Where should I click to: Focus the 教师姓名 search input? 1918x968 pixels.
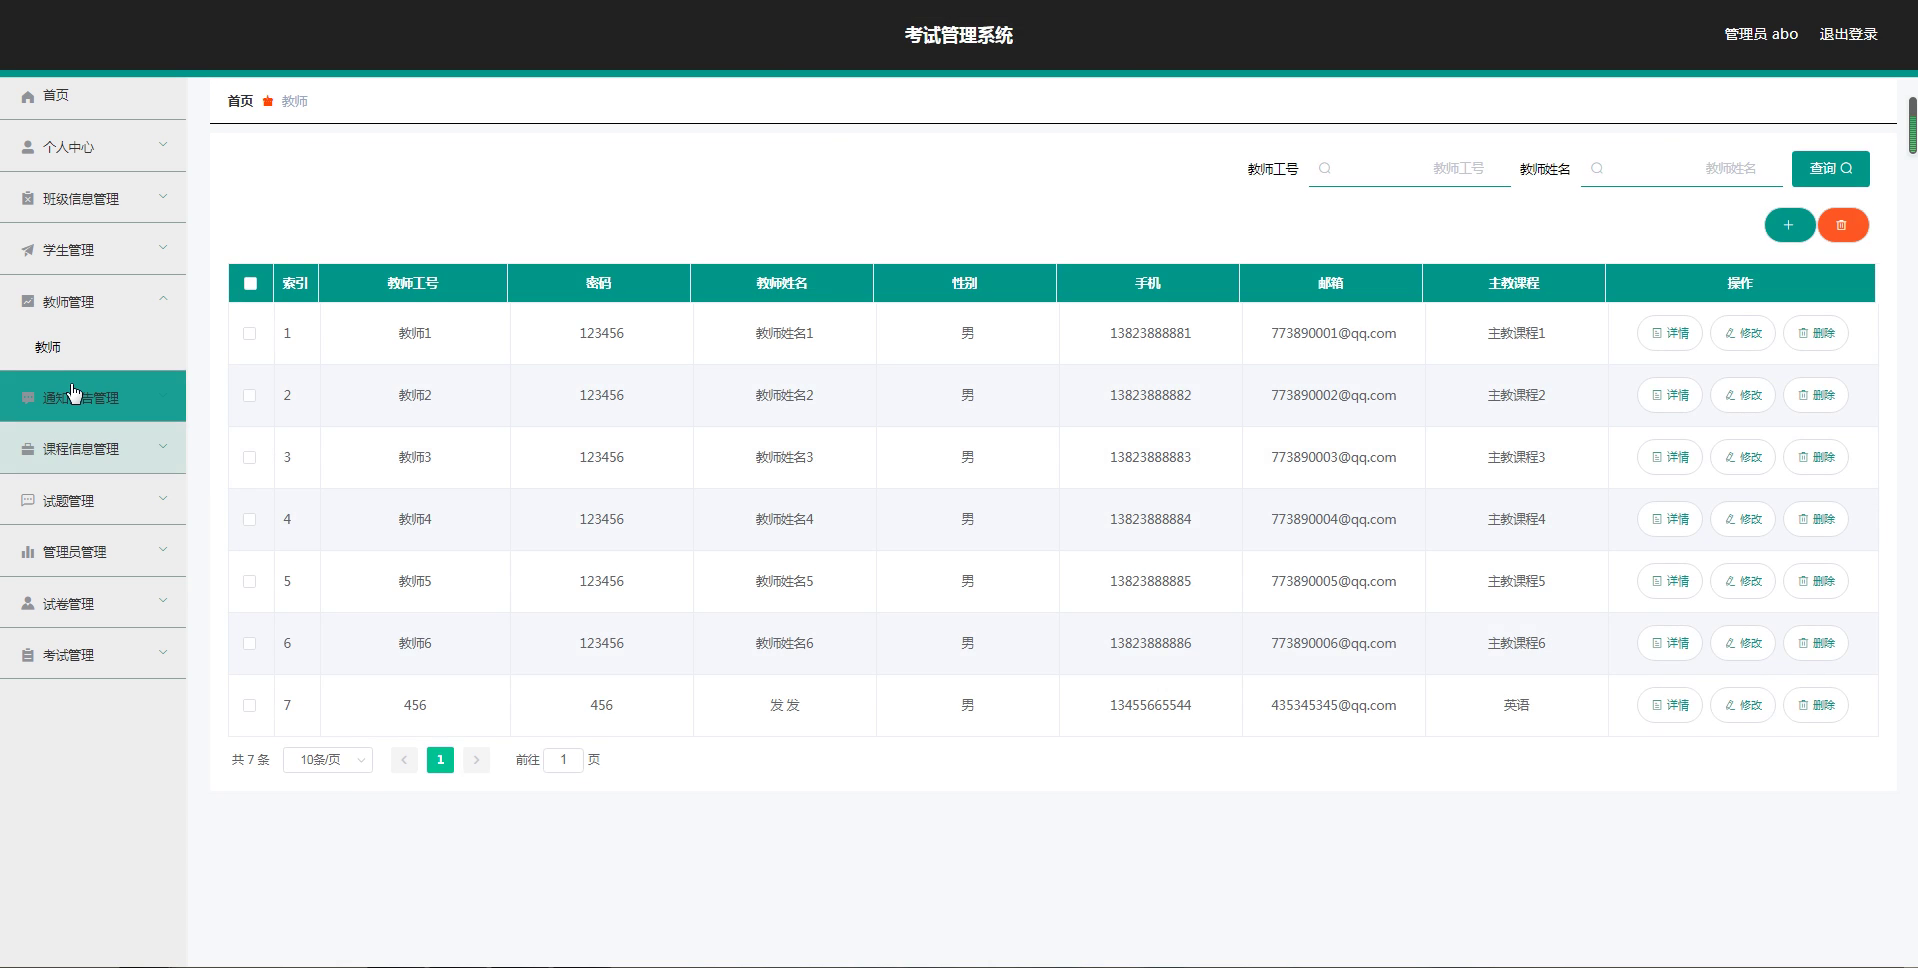coord(1681,168)
